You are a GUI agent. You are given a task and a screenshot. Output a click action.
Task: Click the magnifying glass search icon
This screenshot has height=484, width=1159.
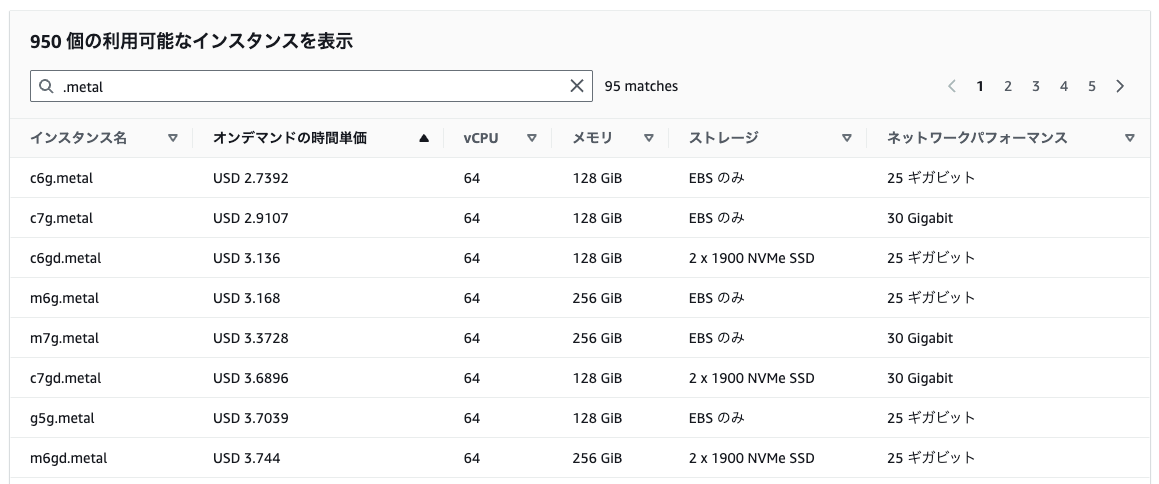pyautogui.click(x=46, y=86)
